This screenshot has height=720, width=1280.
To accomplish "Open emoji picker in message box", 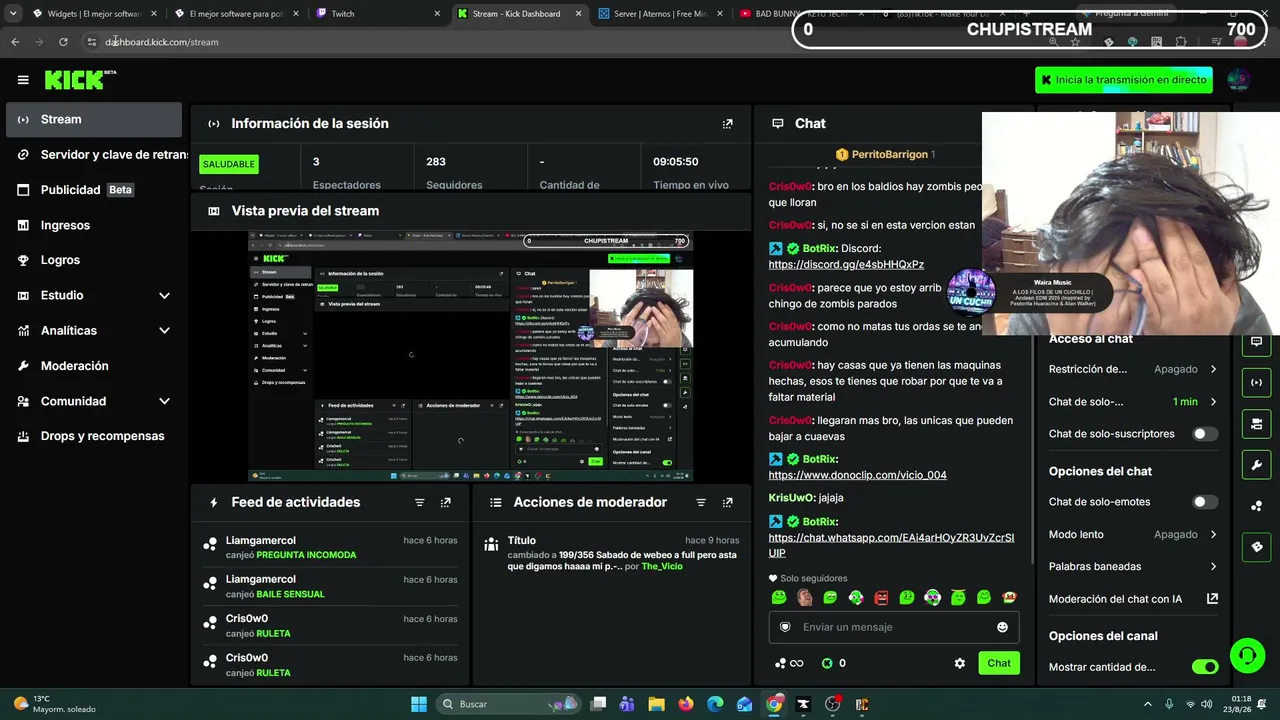I will pyautogui.click(x=1003, y=627).
